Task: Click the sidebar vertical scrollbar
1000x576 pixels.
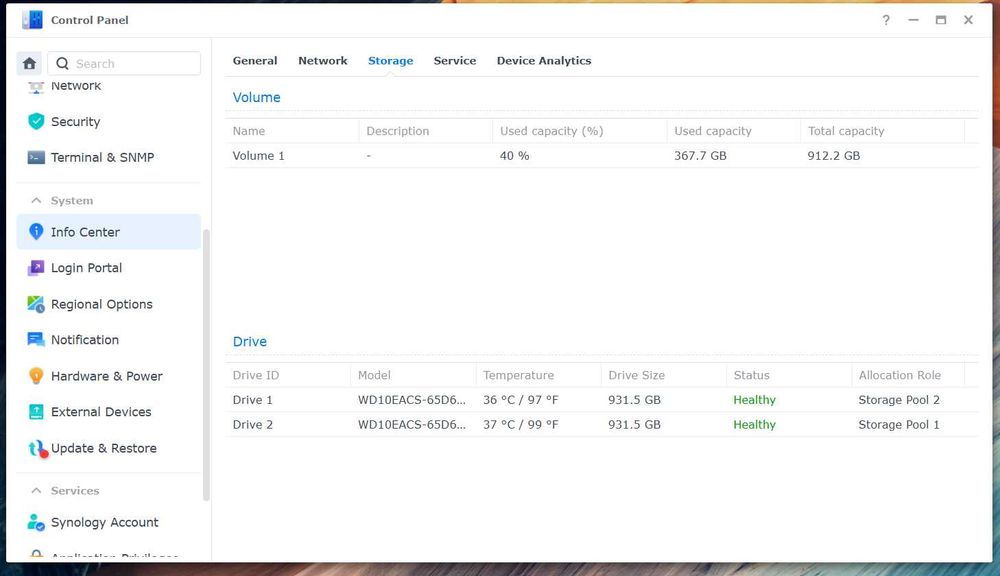Action: click(x=206, y=365)
